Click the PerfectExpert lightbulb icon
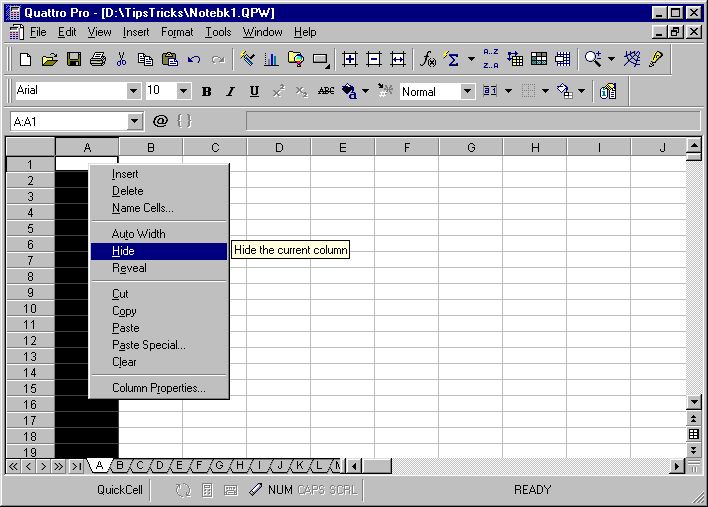This screenshot has width=708, height=507. pyautogui.click(x=656, y=59)
